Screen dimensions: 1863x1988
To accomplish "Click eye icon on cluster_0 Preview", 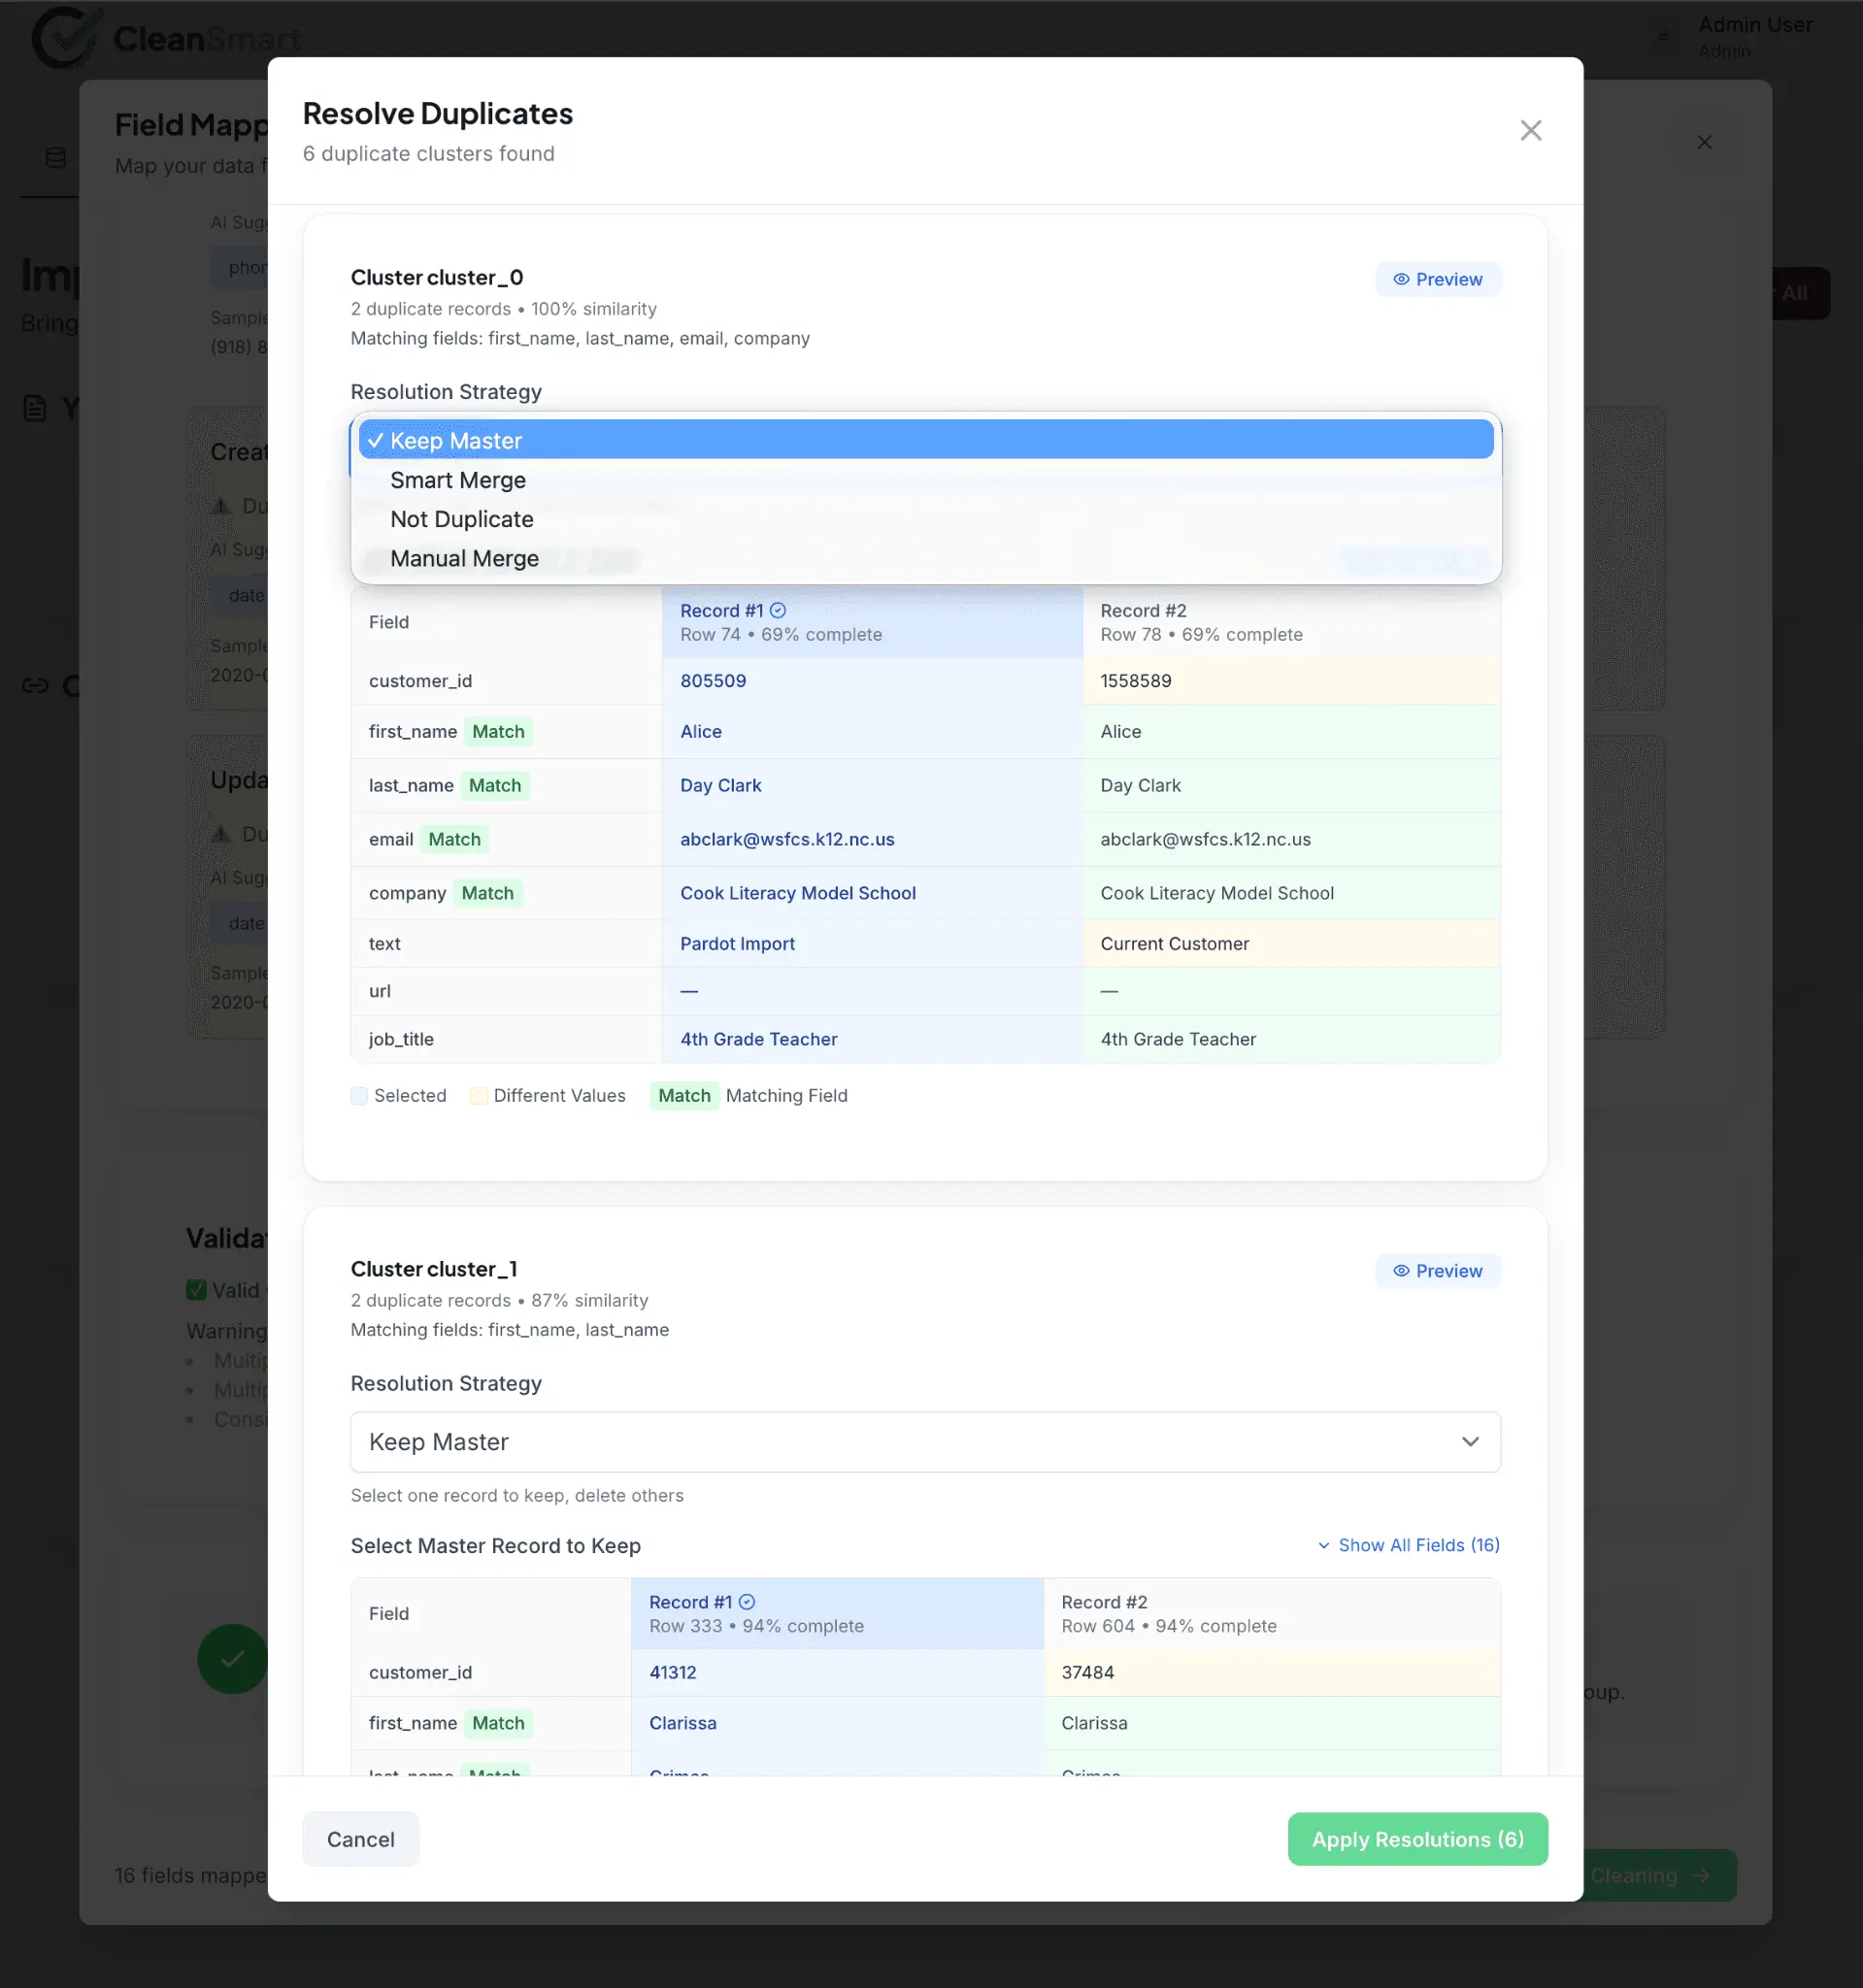I will click(1400, 279).
